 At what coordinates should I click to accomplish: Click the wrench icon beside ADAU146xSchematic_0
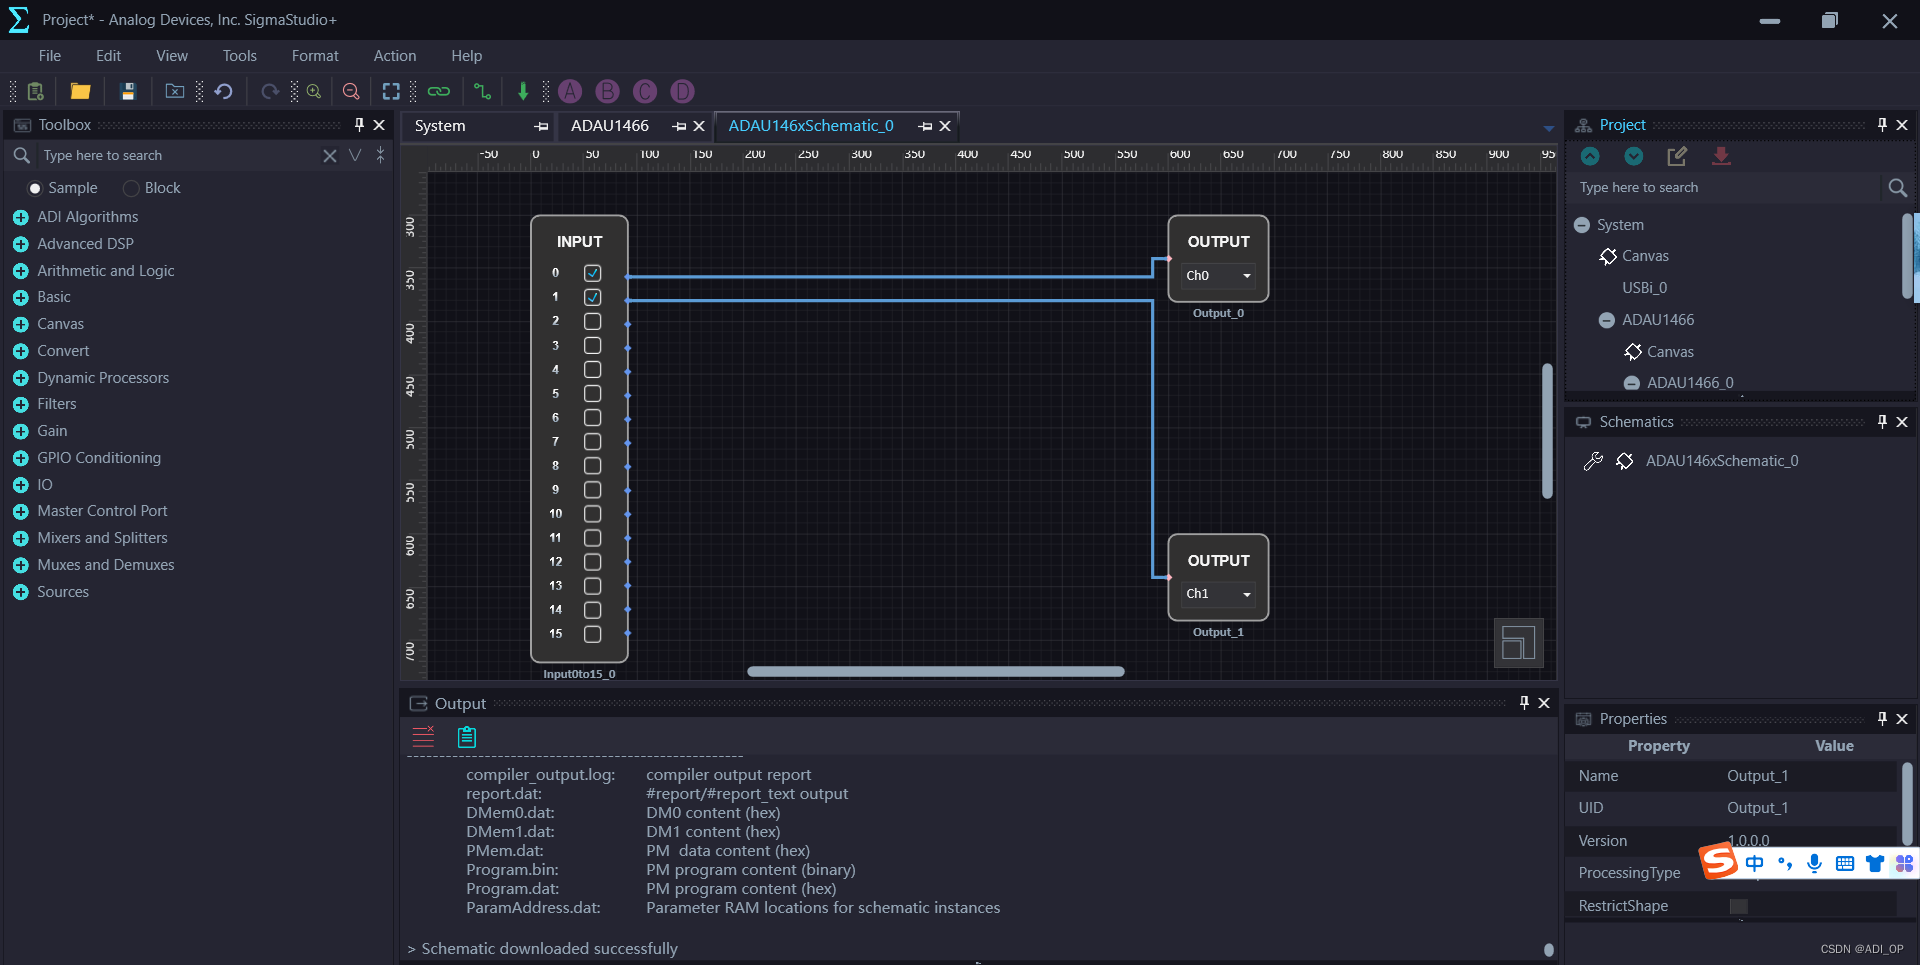tap(1594, 460)
